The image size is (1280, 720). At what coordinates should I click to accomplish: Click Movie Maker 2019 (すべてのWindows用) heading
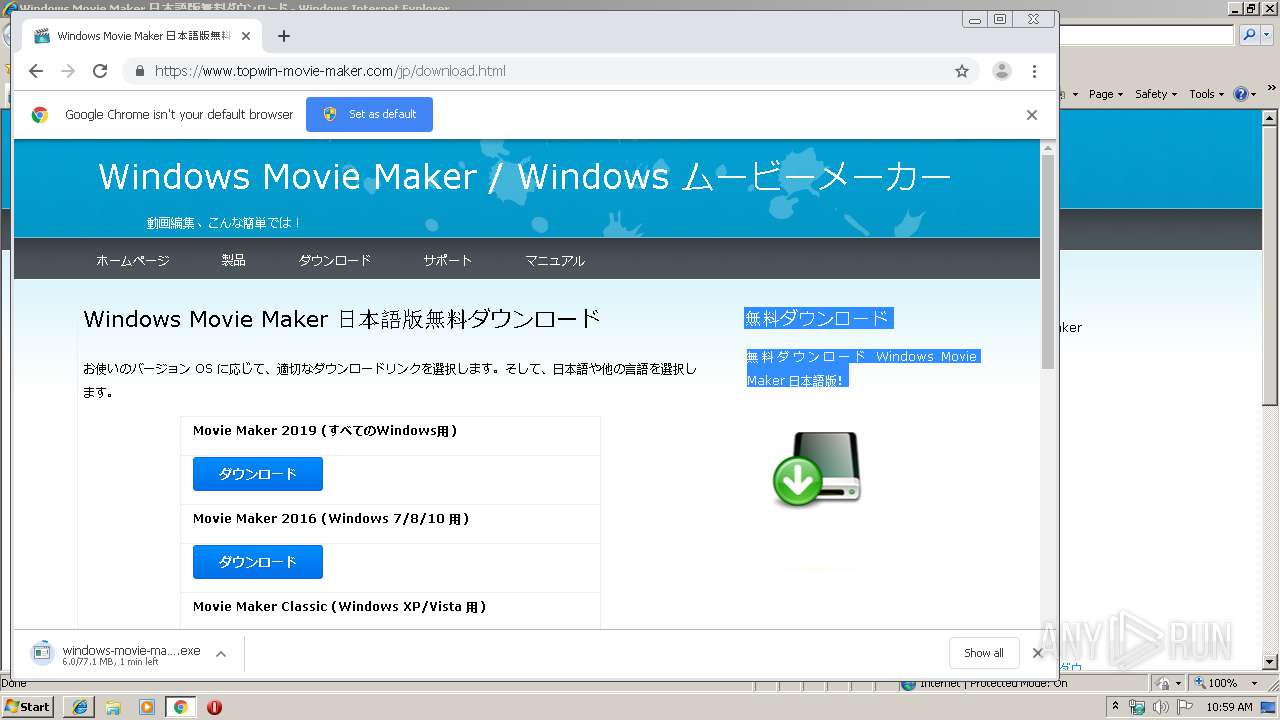tap(325, 431)
